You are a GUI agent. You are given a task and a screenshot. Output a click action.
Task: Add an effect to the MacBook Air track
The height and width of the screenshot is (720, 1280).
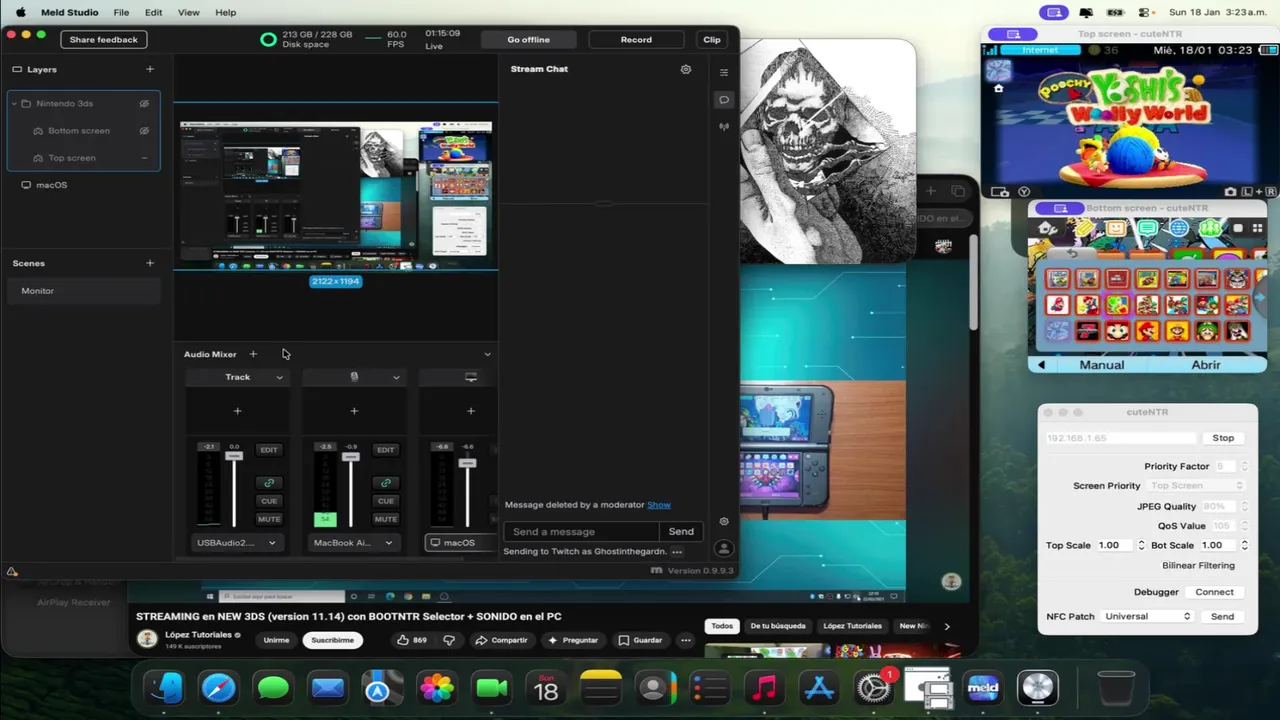(x=354, y=411)
